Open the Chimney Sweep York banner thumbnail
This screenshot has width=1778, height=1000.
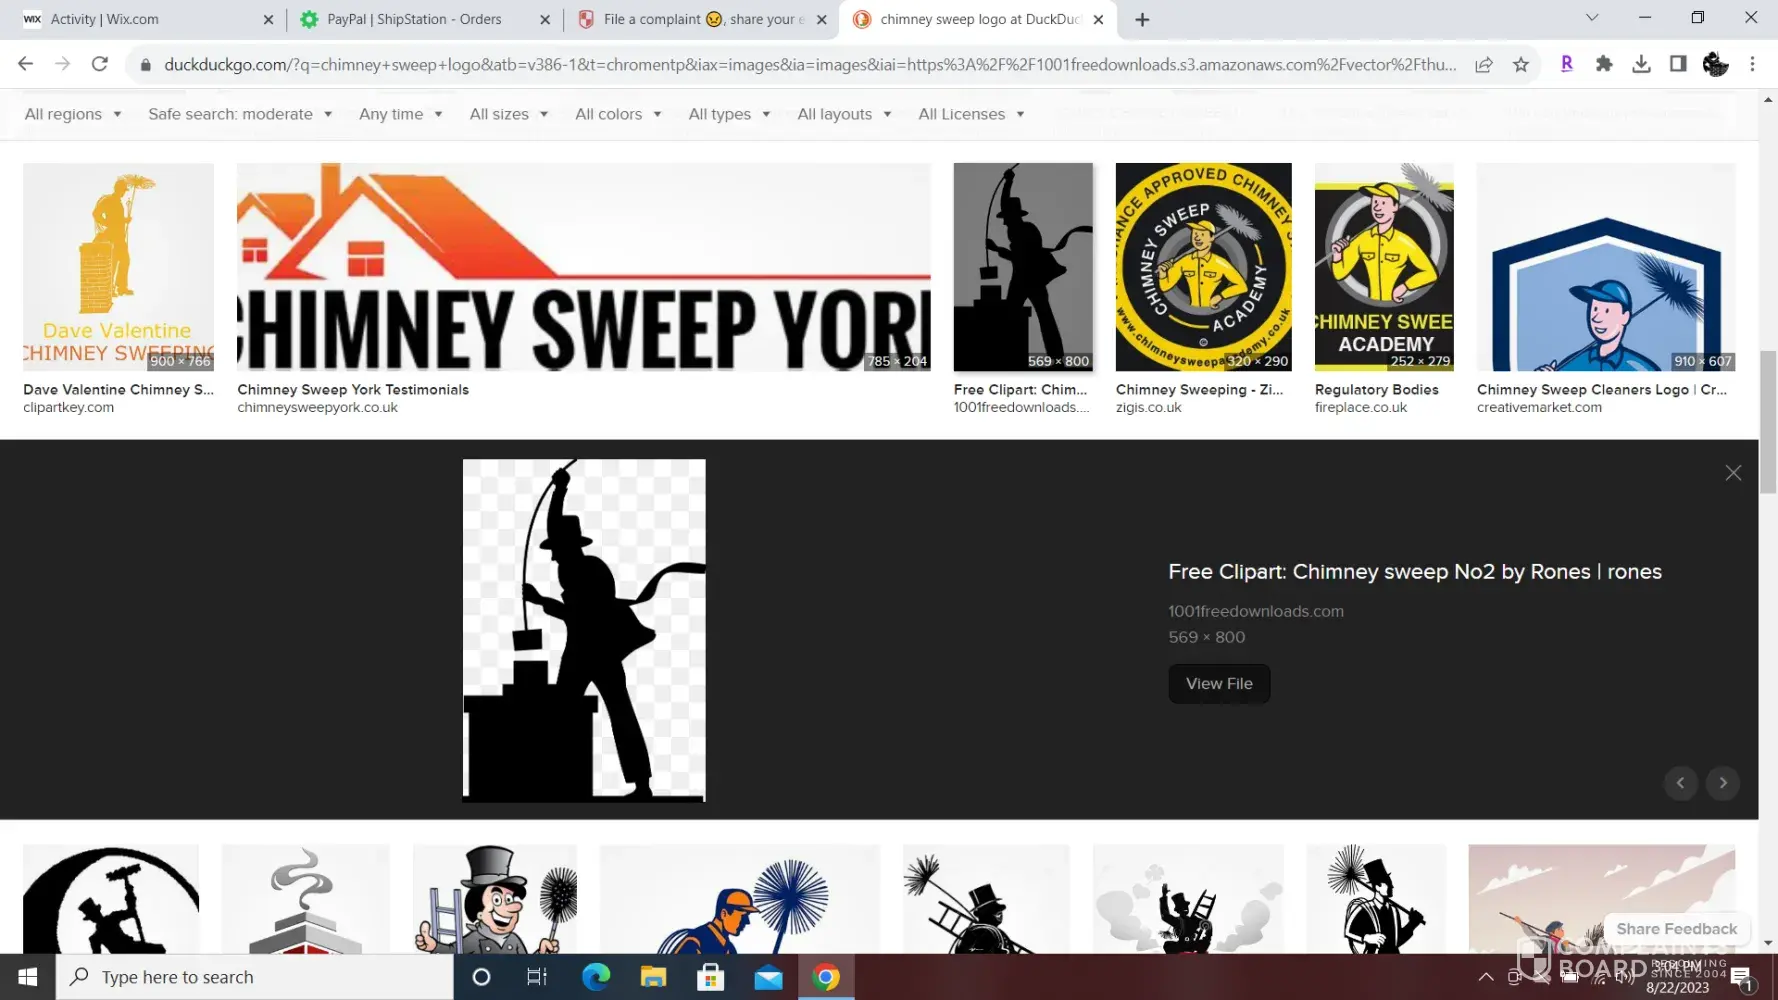point(584,267)
